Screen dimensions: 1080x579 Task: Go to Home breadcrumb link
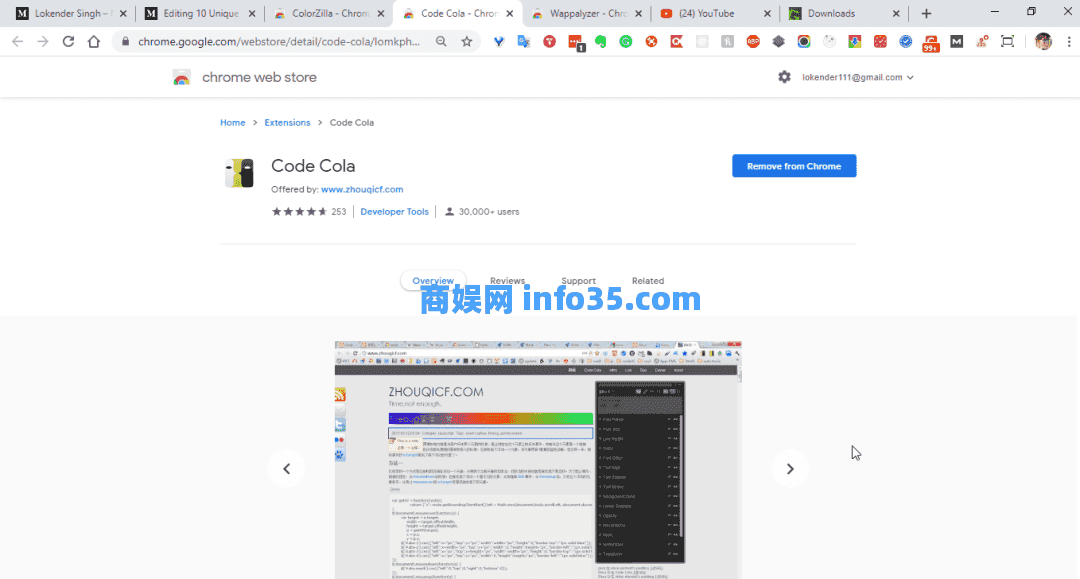pyautogui.click(x=232, y=123)
